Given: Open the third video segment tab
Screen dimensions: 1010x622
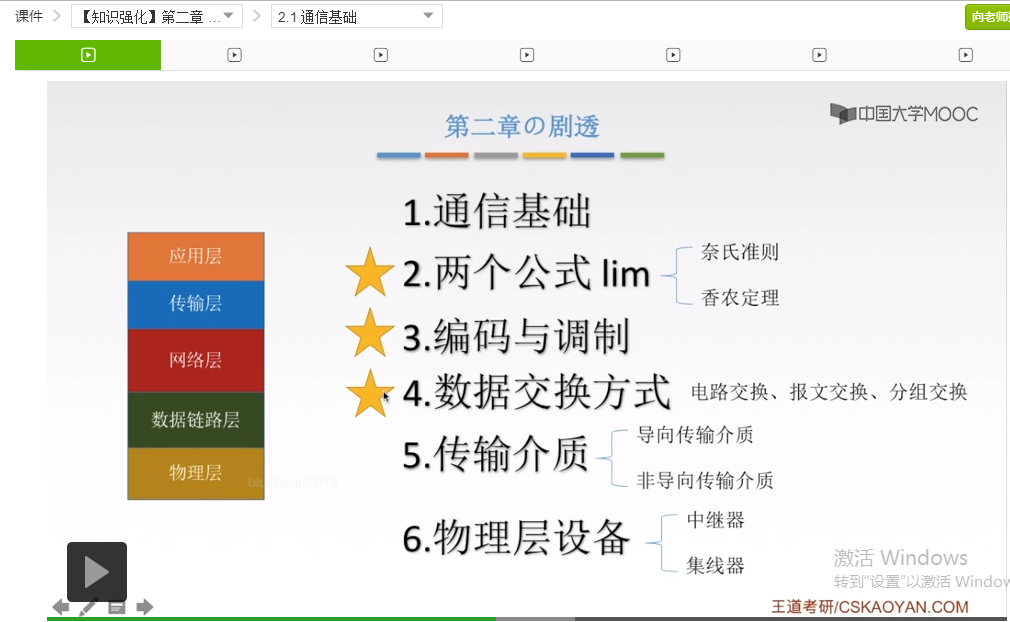Looking at the screenshot, I should (381, 55).
